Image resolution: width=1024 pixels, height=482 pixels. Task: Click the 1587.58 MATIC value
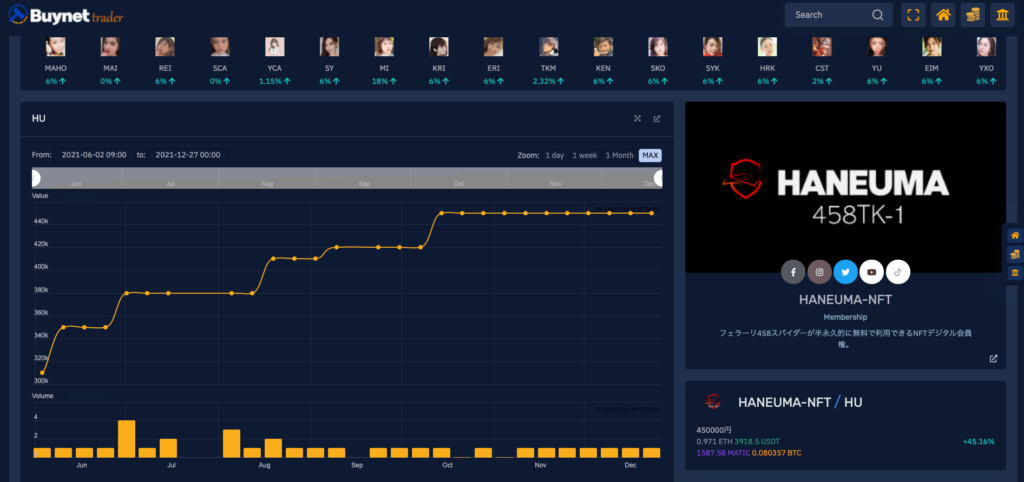tap(723, 453)
